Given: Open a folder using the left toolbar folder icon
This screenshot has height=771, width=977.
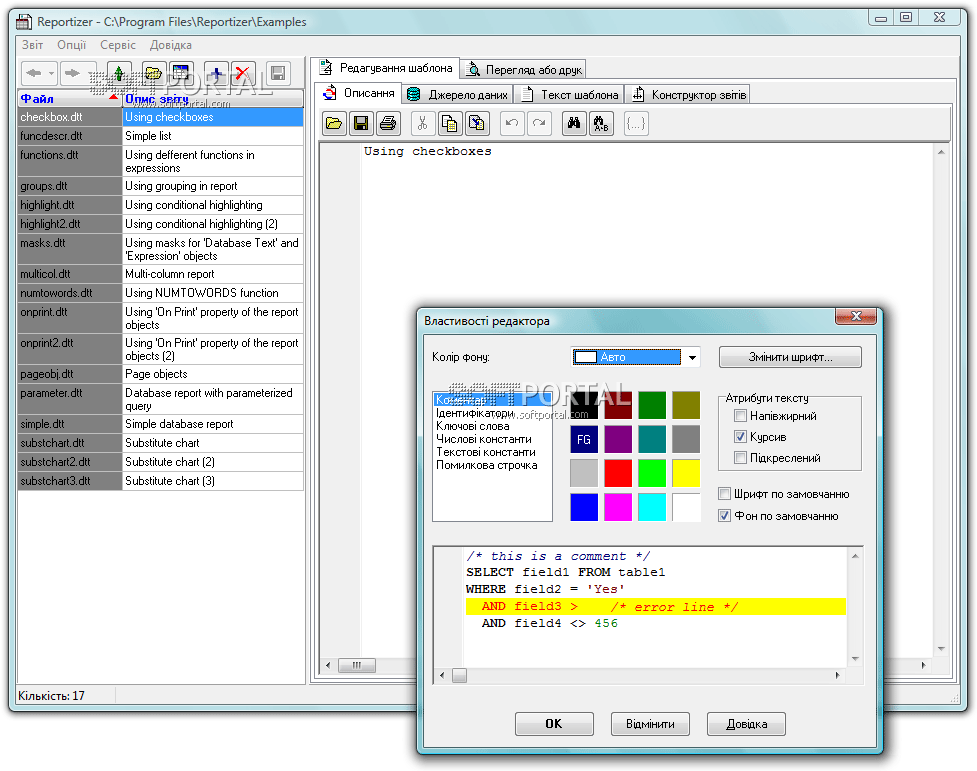Looking at the screenshot, I should click(x=153, y=74).
